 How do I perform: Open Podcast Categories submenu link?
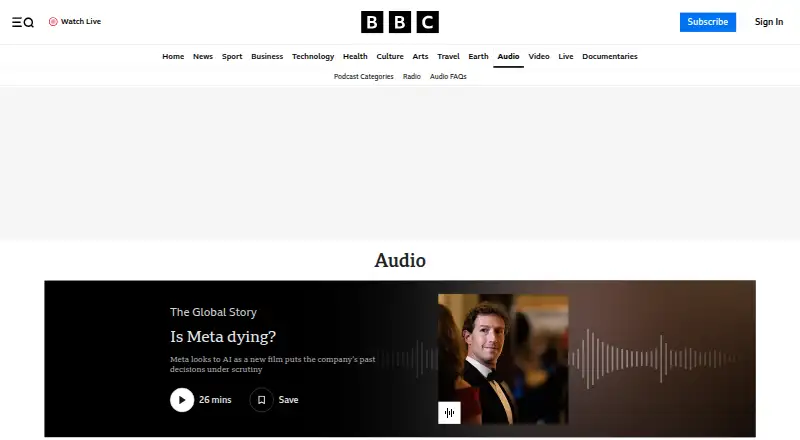pos(363,77)
